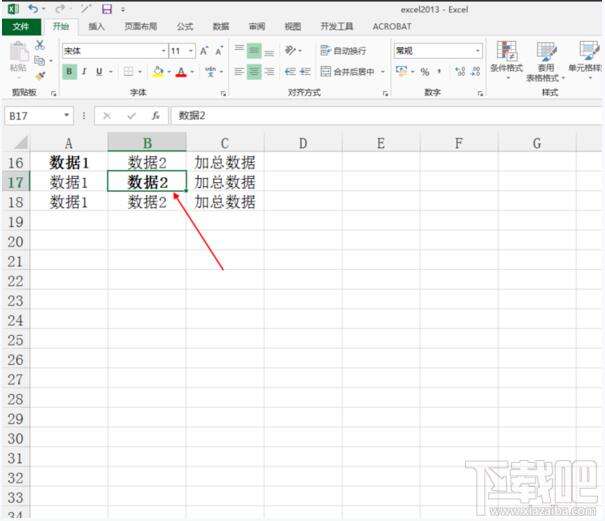The width and height of the screenshot is (605, 521).
Task: Open the Name Box dropdown arrow
Action: 67,116
